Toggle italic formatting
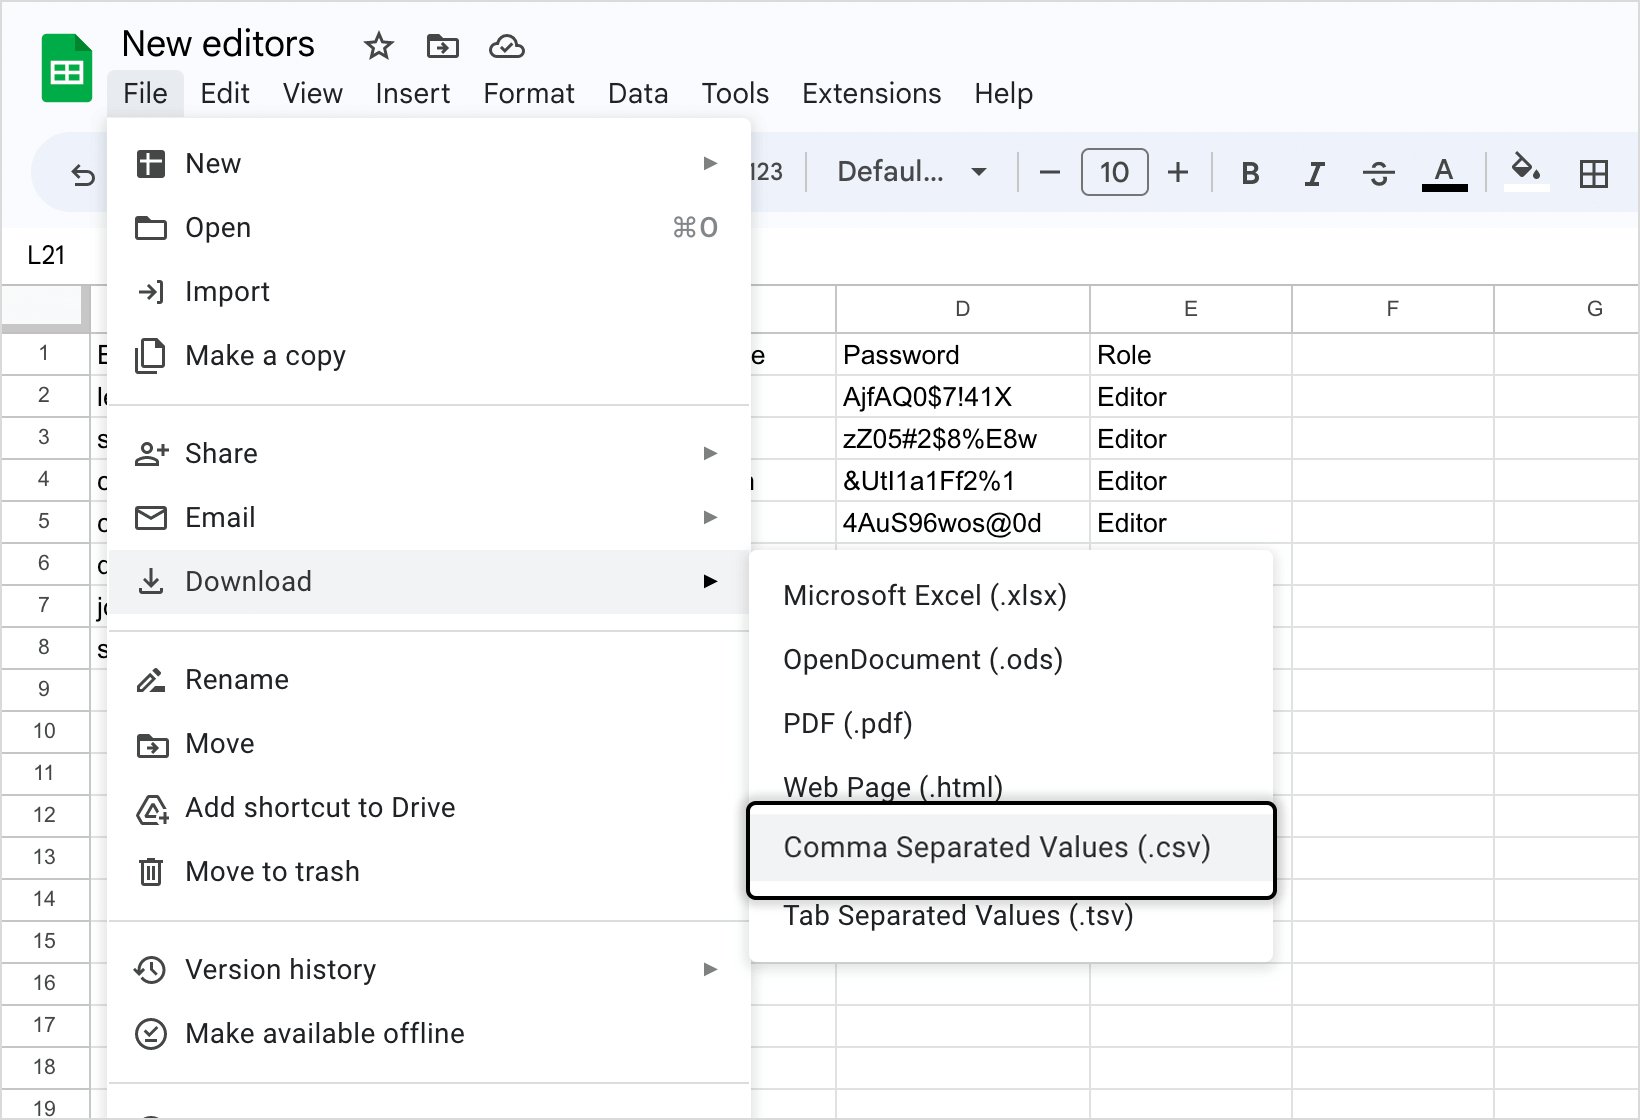The height and width of the screenshot is (1120, 1640). pos(1314,174)
